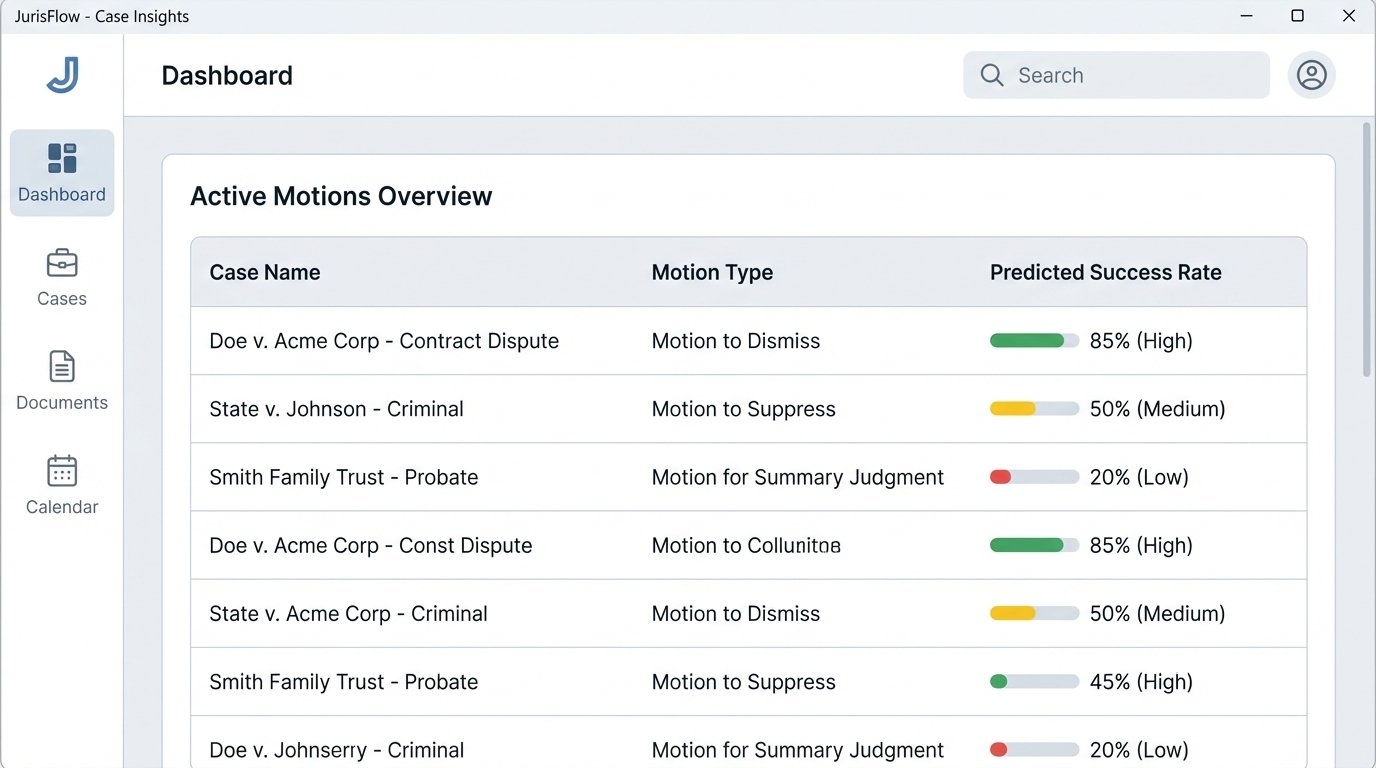Click the 50% yellow bar for State v. Johnson
This screenshot has width=1376, height=768.
[x=1033, y=409]
